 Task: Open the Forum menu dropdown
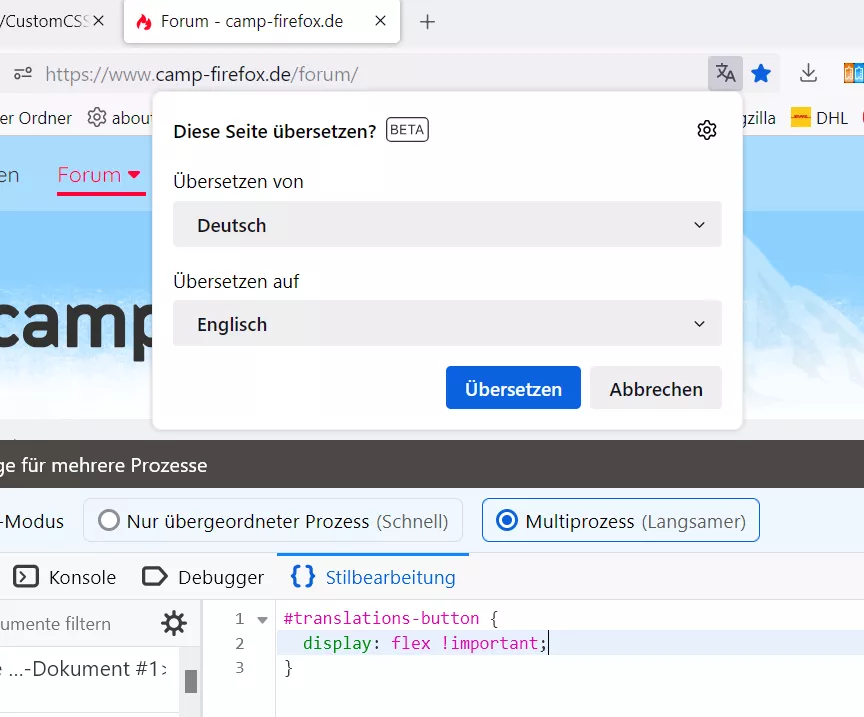(x=99, y=175)
